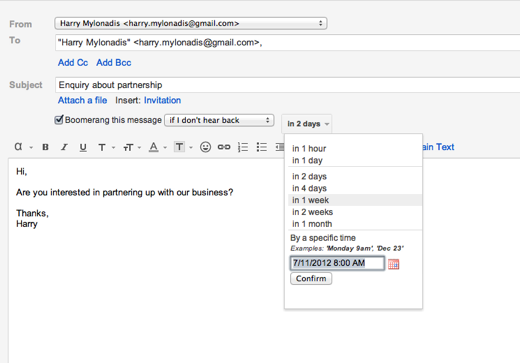Select 'in 4 days' option
Screen dimensions: 520x363
(355, 188)
